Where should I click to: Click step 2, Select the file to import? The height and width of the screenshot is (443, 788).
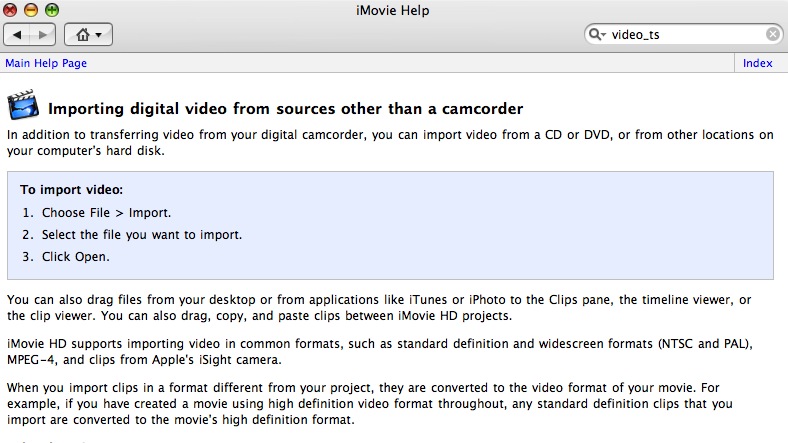pos(142,235)
